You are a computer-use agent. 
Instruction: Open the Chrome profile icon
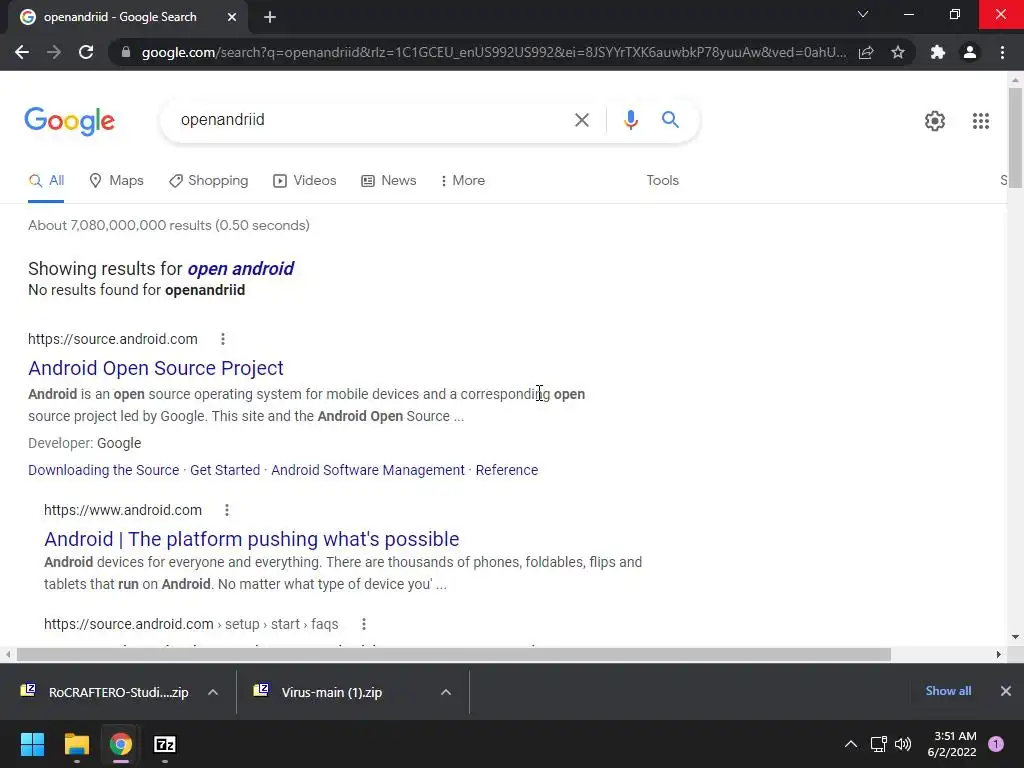970,52
